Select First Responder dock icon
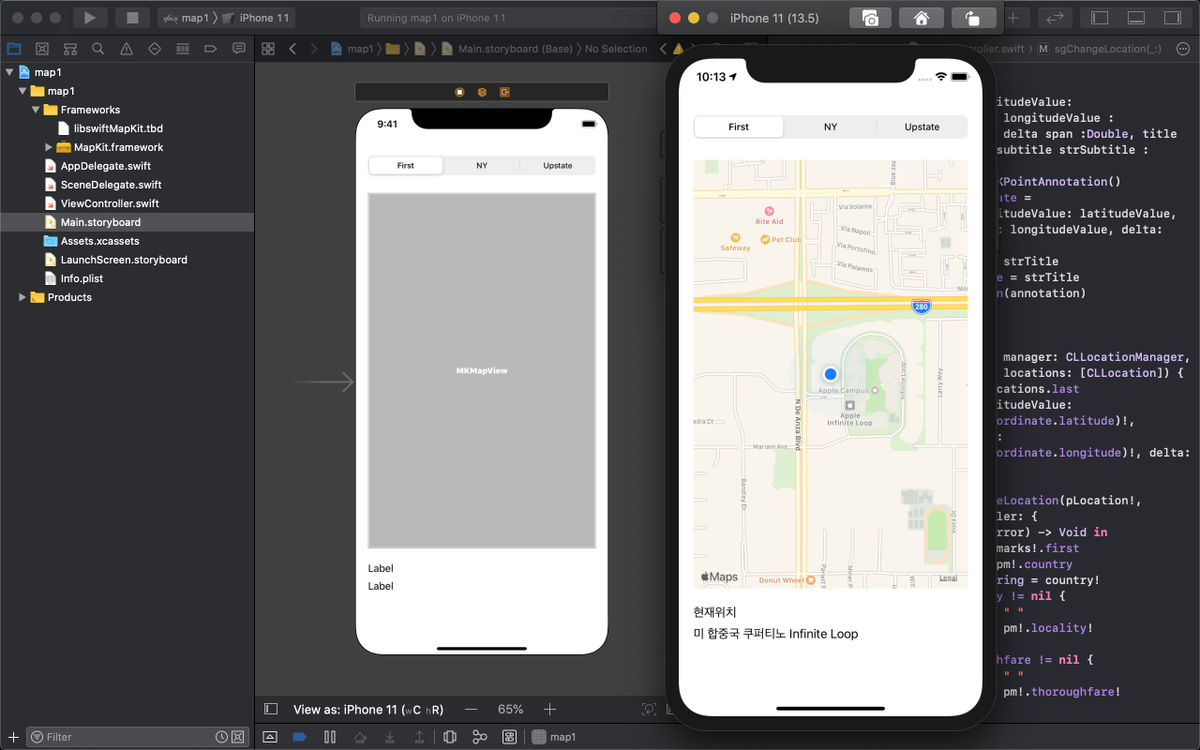Screen dimensions: 1200x750 point(482,92)
